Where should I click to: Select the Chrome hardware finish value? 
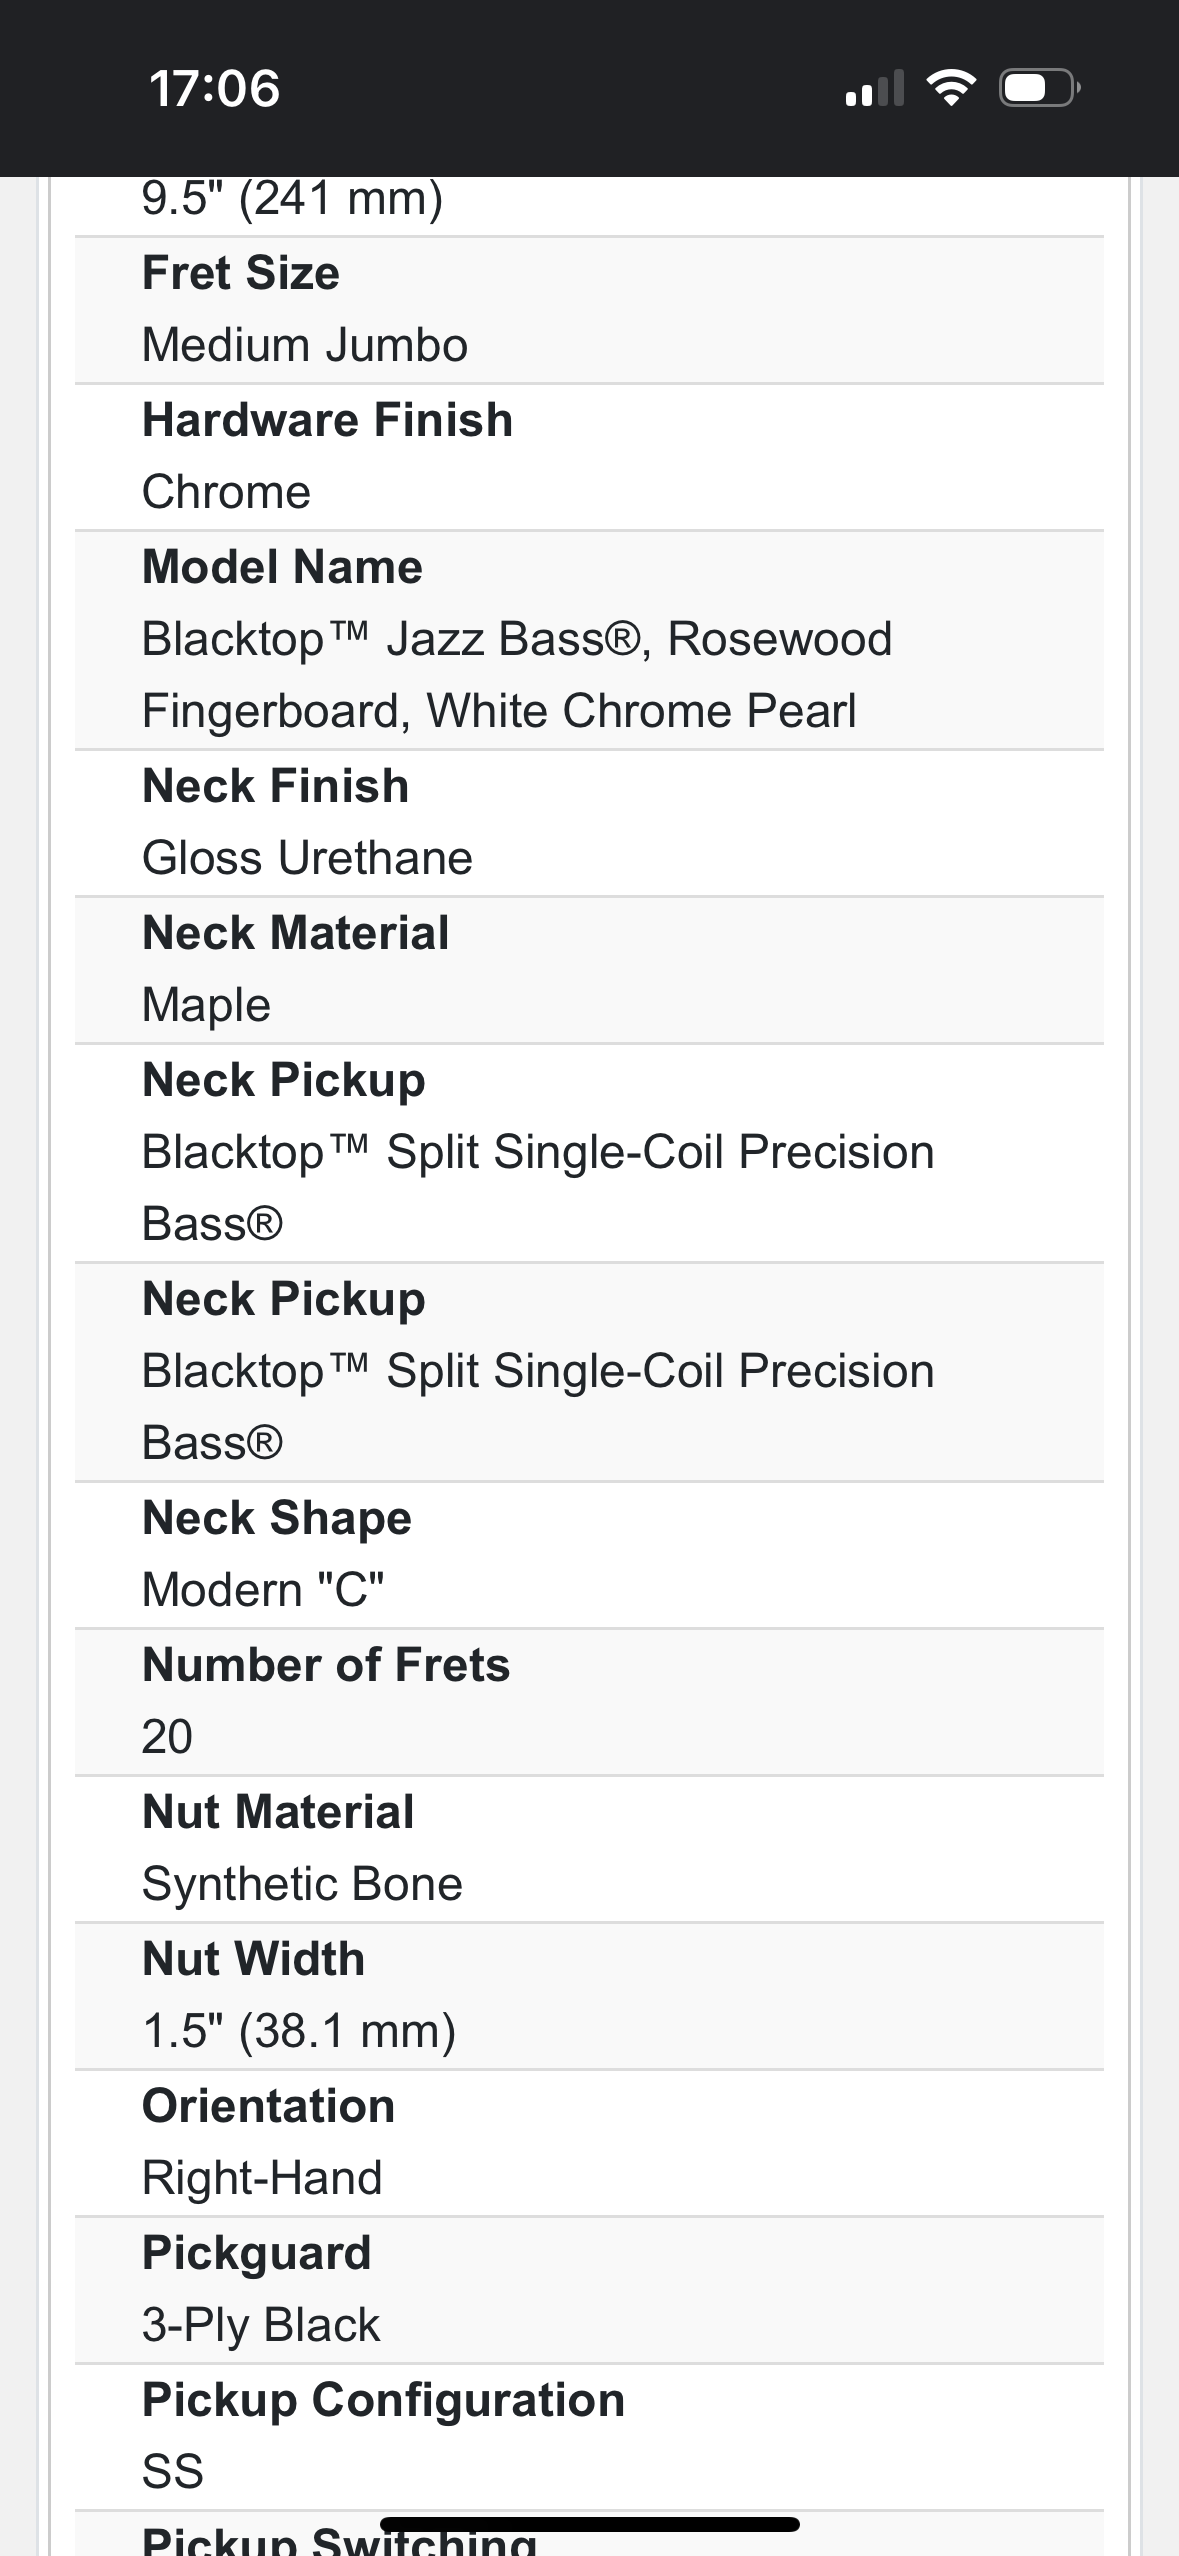click(226, 492)
